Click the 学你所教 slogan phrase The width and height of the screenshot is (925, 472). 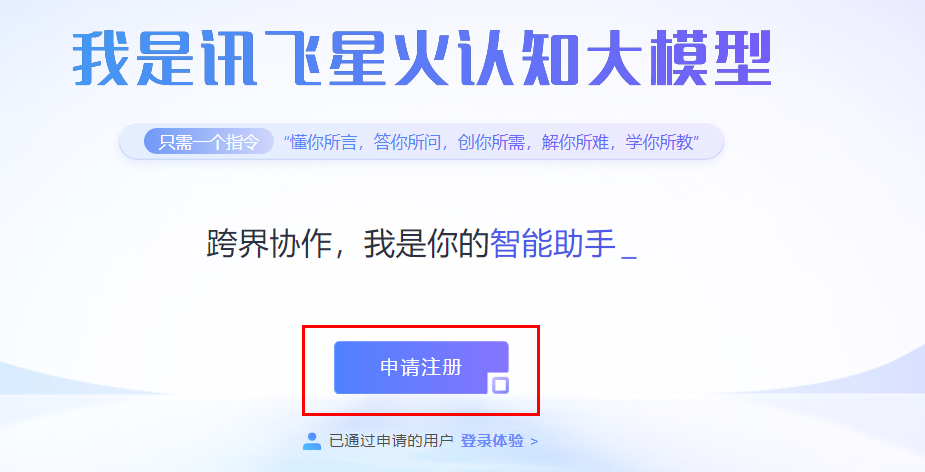tap(660, 142)
